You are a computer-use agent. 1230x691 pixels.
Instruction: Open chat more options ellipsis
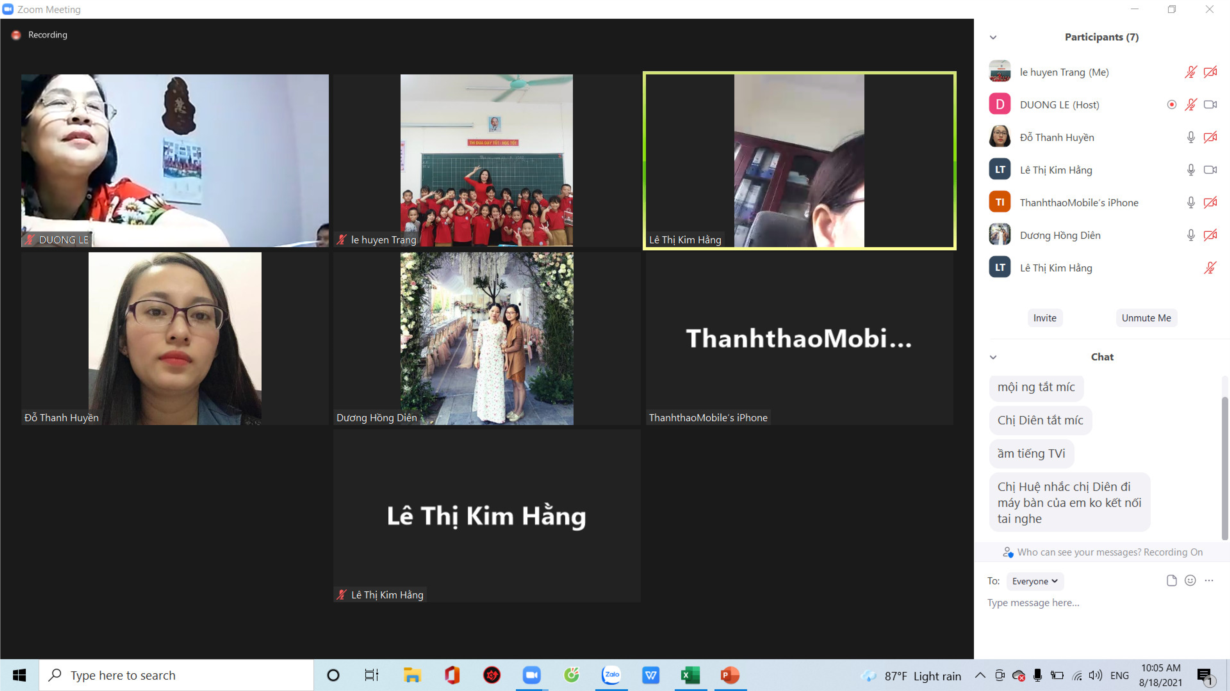click(x=1209, y=581)
